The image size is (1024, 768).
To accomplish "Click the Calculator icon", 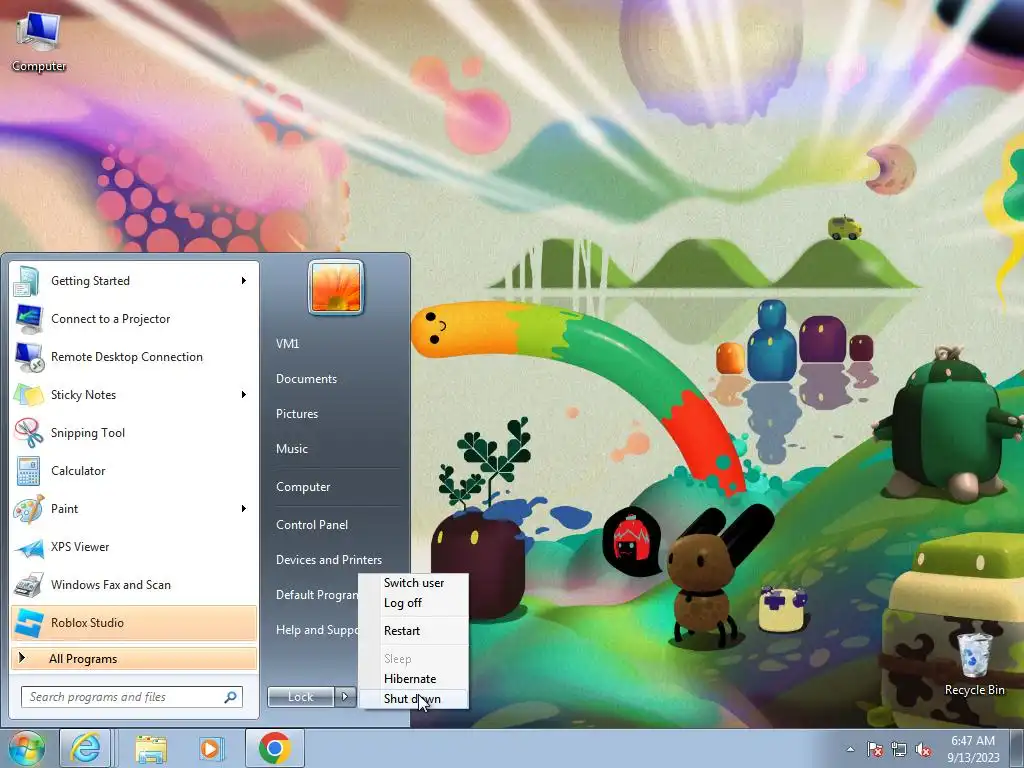I will (28, 470).
